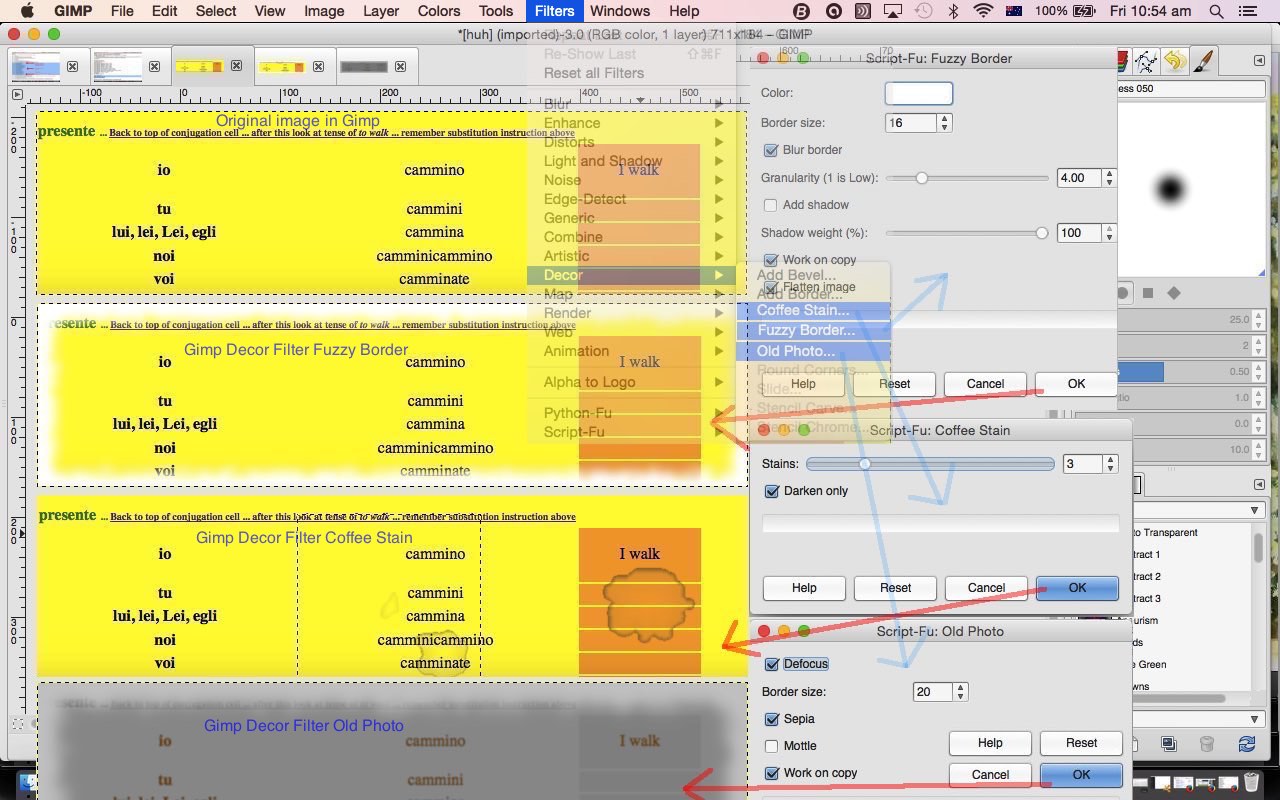
Task: Click the Wi-Fi status icon
Action: click(x=983, y=11)
